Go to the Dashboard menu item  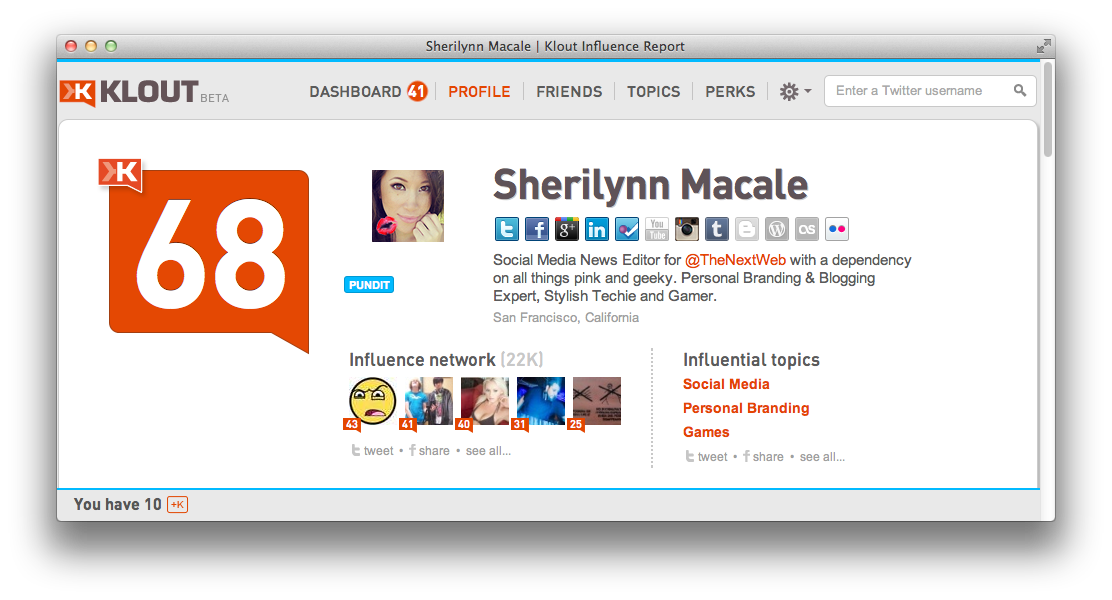click(355, 91)
